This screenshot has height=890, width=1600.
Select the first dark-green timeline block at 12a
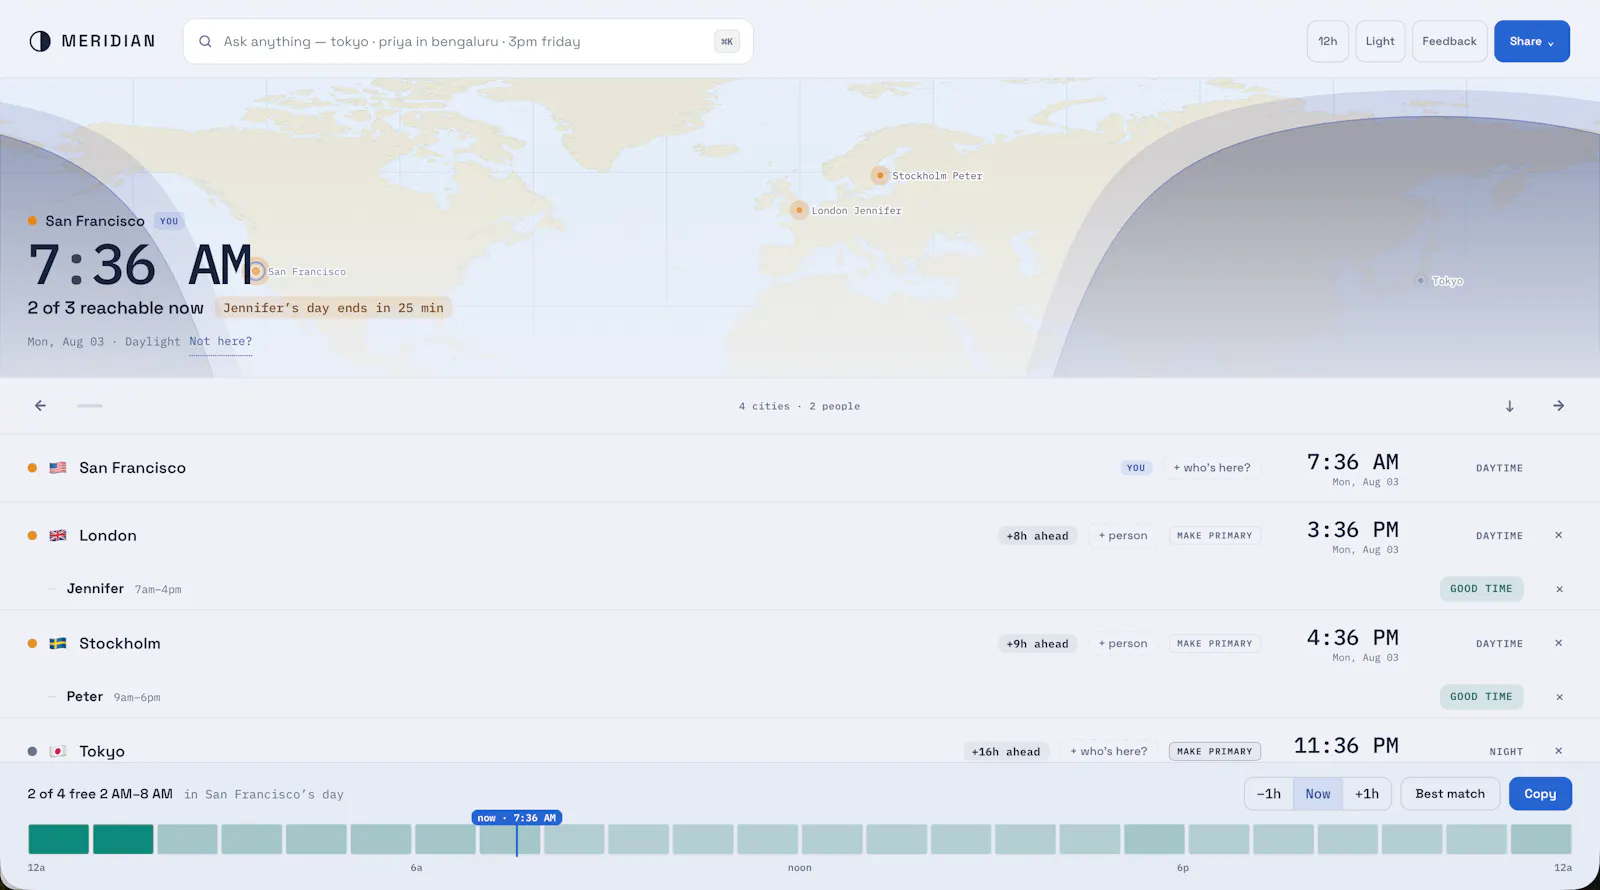pos(58,839)
